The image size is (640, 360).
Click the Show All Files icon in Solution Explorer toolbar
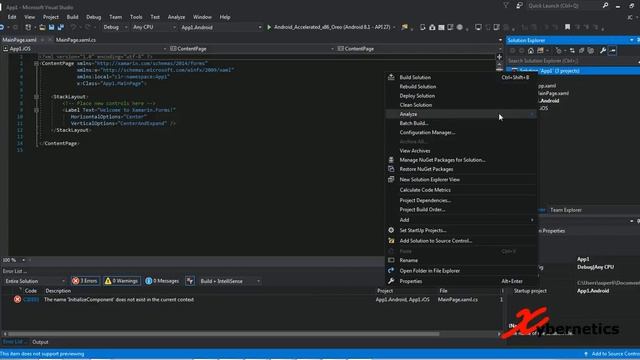590,51
